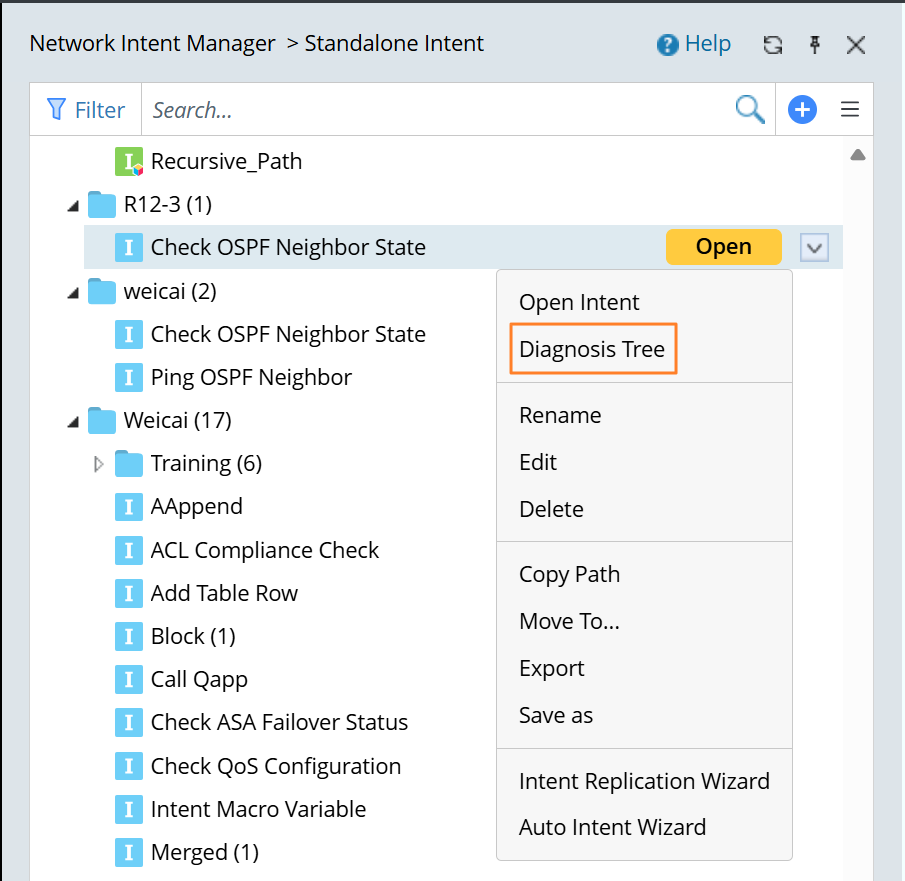
Task: Click the Recursive_Path intent icon
Action: click(x=129, y=162)
